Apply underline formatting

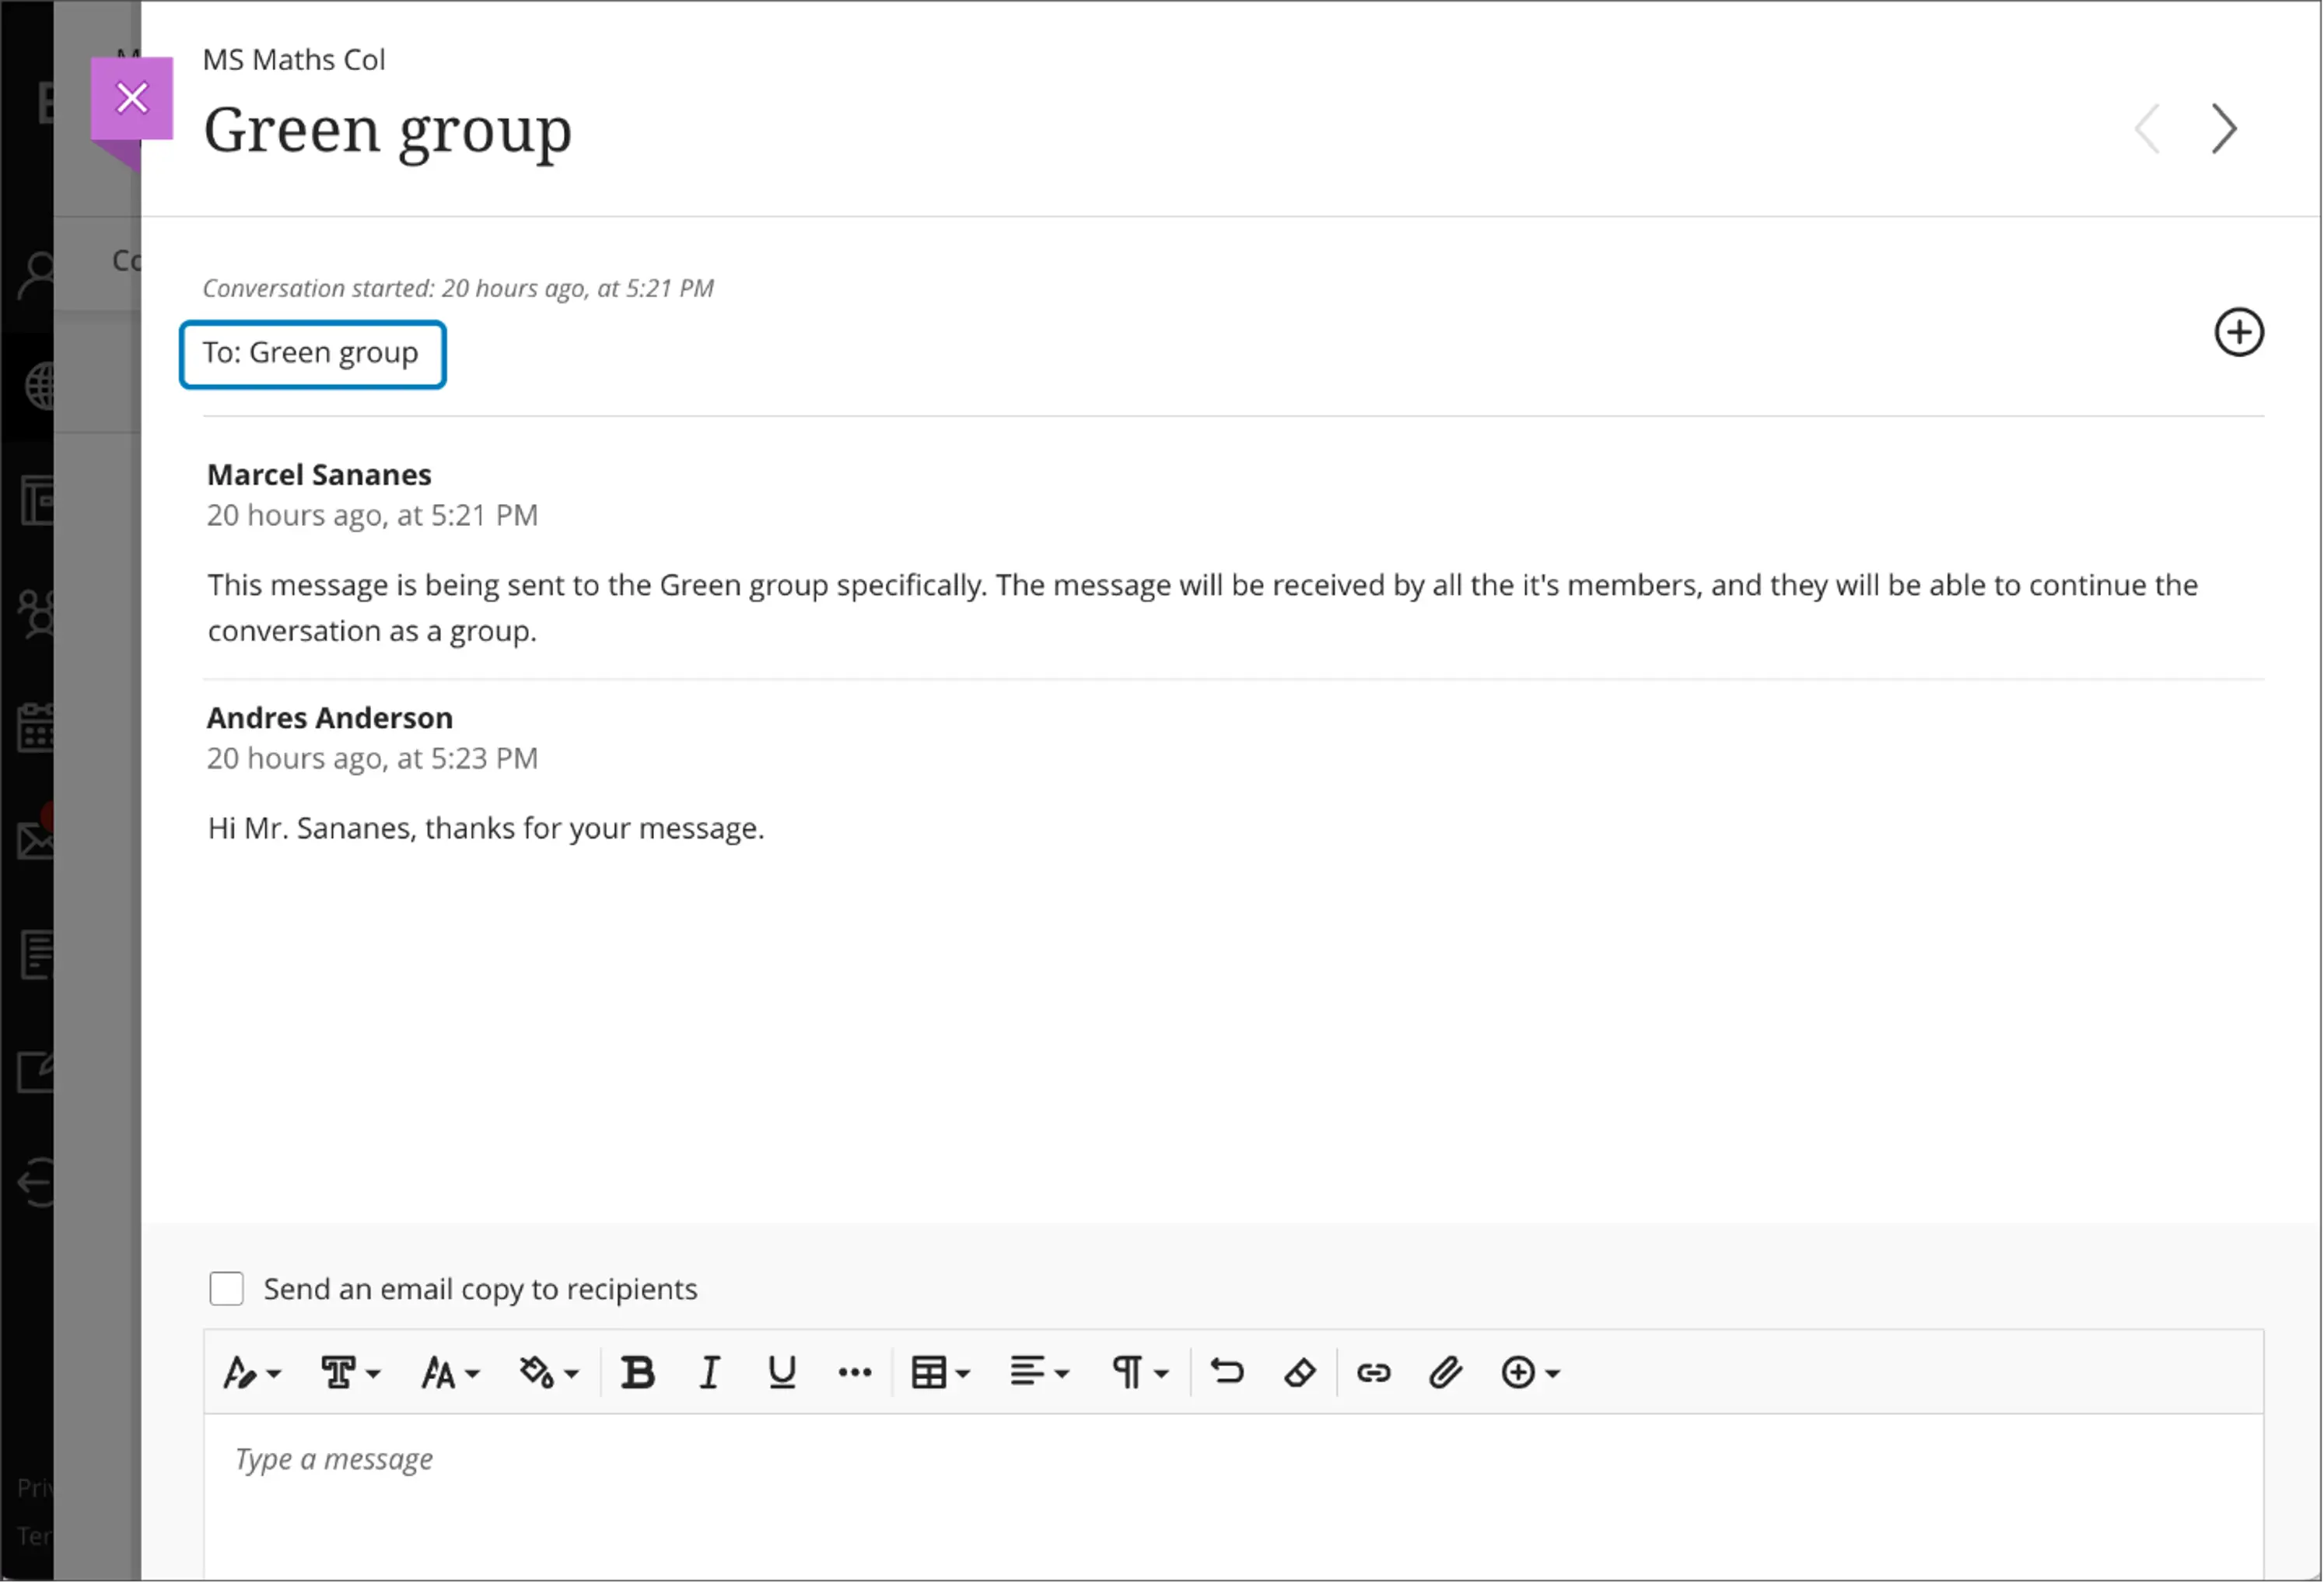(x=781, y=1373)
